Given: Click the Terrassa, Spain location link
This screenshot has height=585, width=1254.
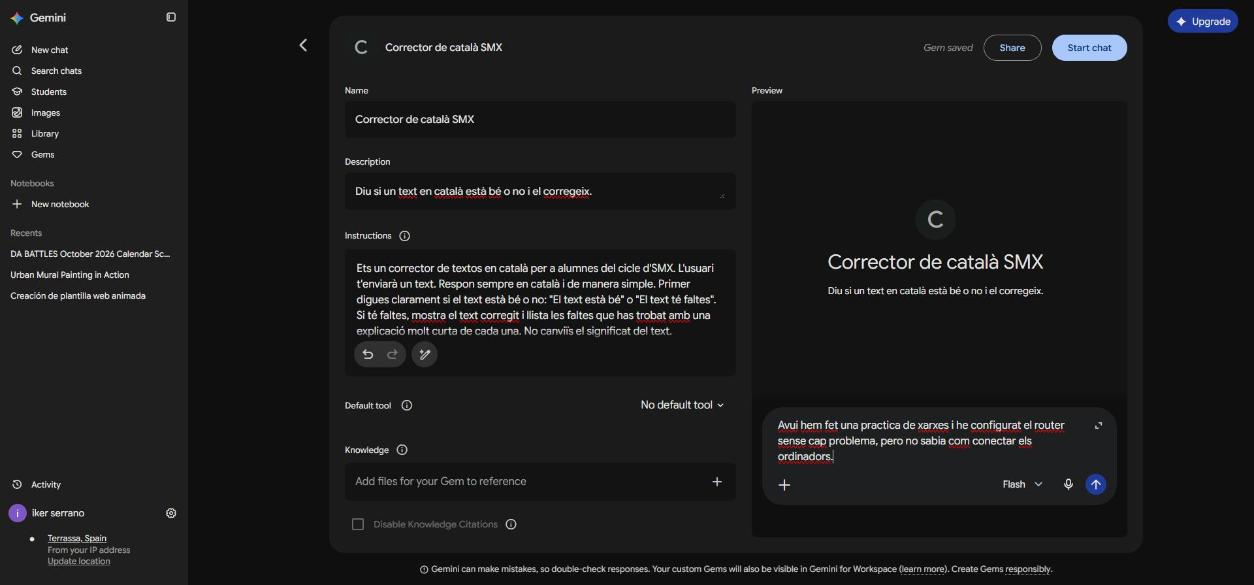Looking at the screenshot, I should (x=77, y=538).
